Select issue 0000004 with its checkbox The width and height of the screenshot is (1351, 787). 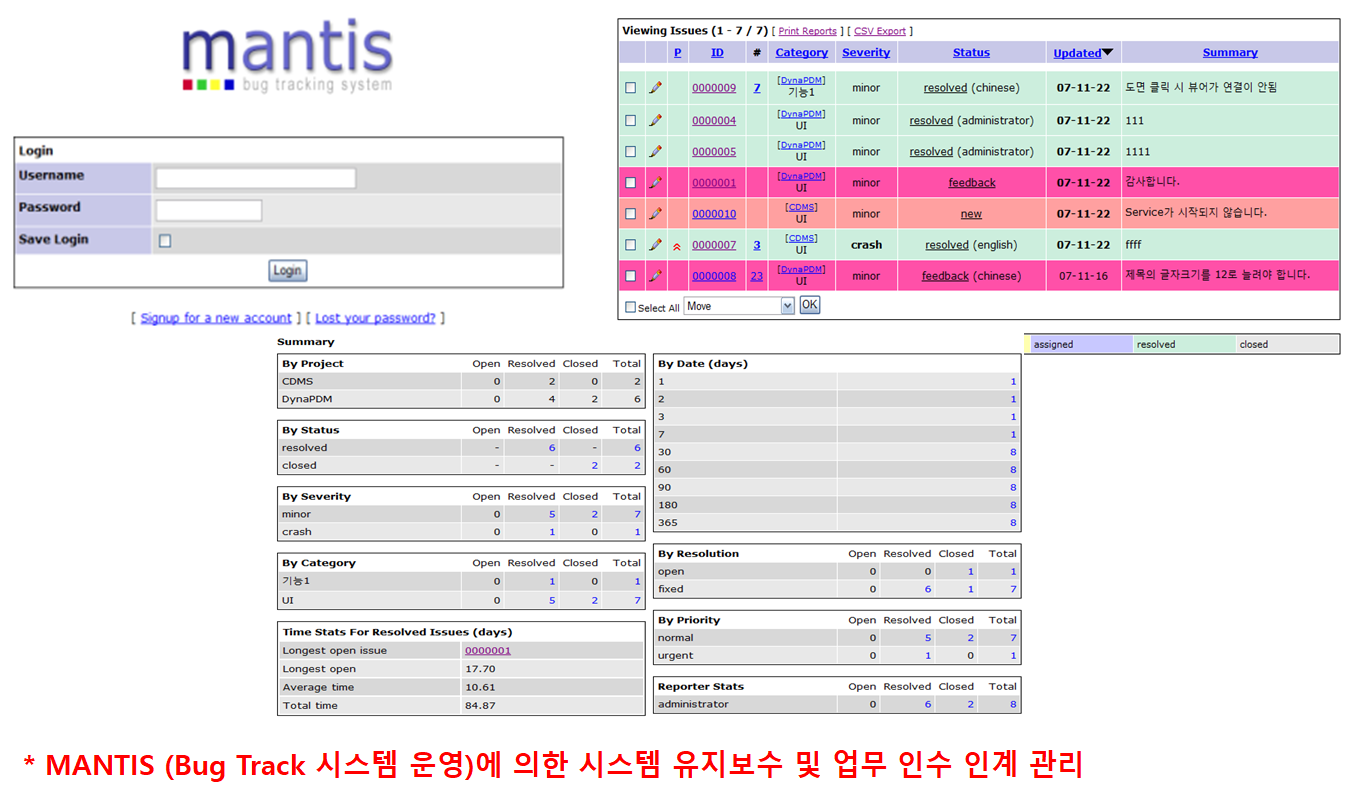click(x=630, y=120)
